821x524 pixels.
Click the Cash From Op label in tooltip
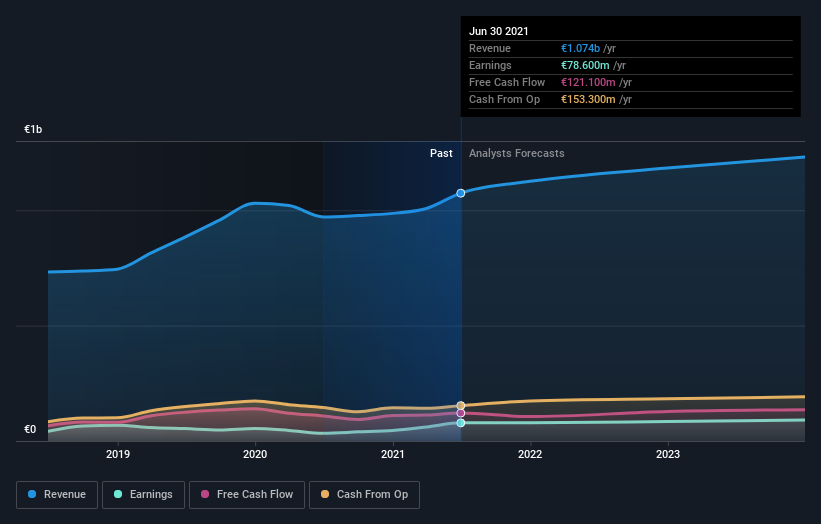pyautogui.click(x=504, y=99)
